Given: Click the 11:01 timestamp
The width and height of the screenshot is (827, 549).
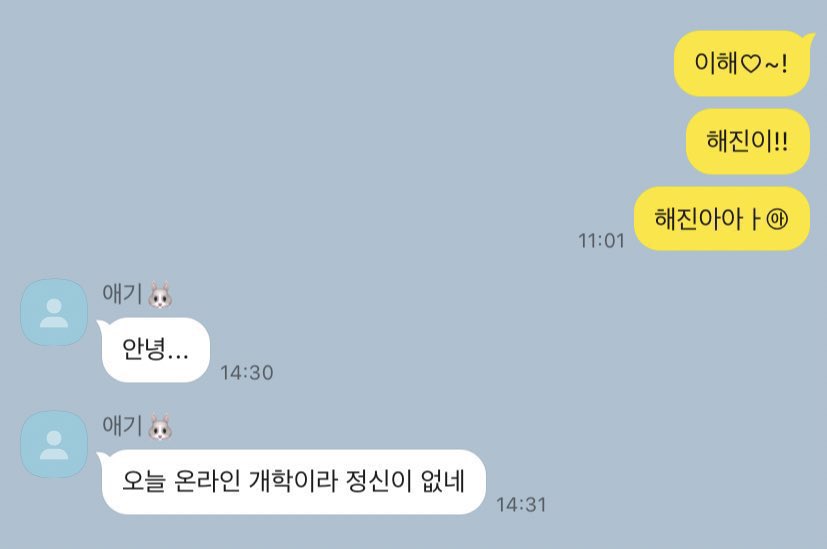Looking at the screenshot, I should point(601,240).
